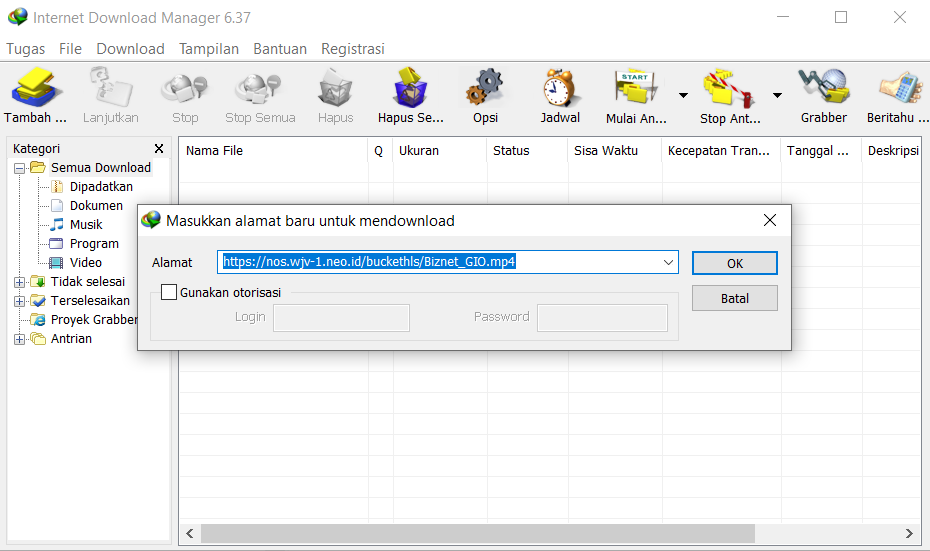Click the Stop toolbar icon

[184, 88]
